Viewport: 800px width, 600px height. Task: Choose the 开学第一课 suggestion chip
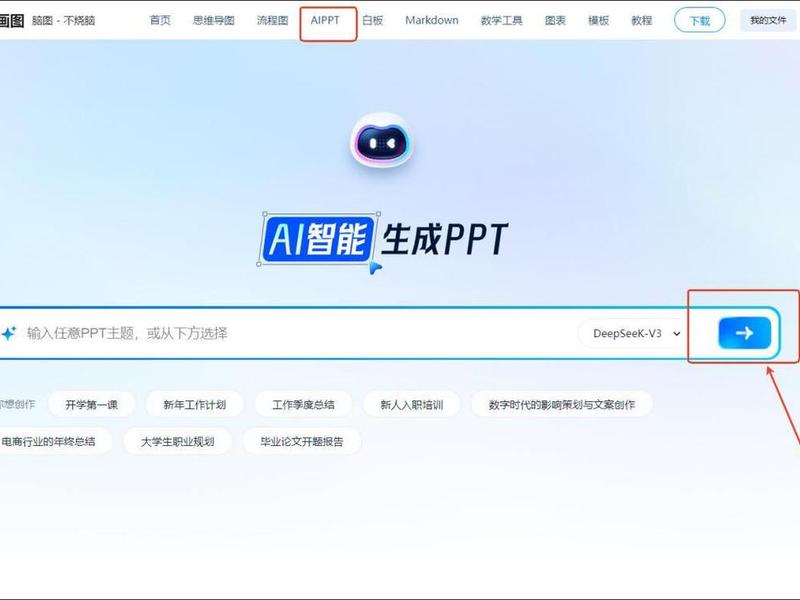(x=91, y=405)
